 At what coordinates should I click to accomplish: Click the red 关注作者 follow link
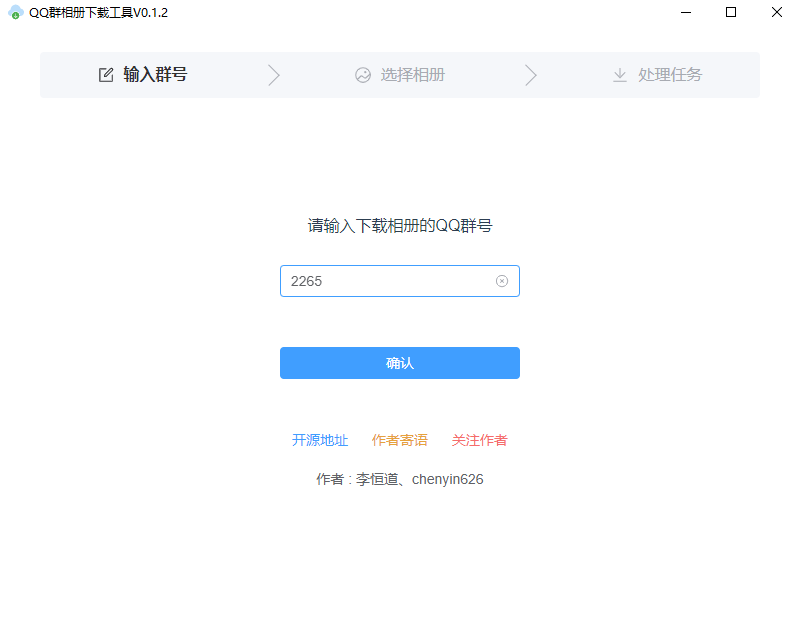click(x=478, y=440)
